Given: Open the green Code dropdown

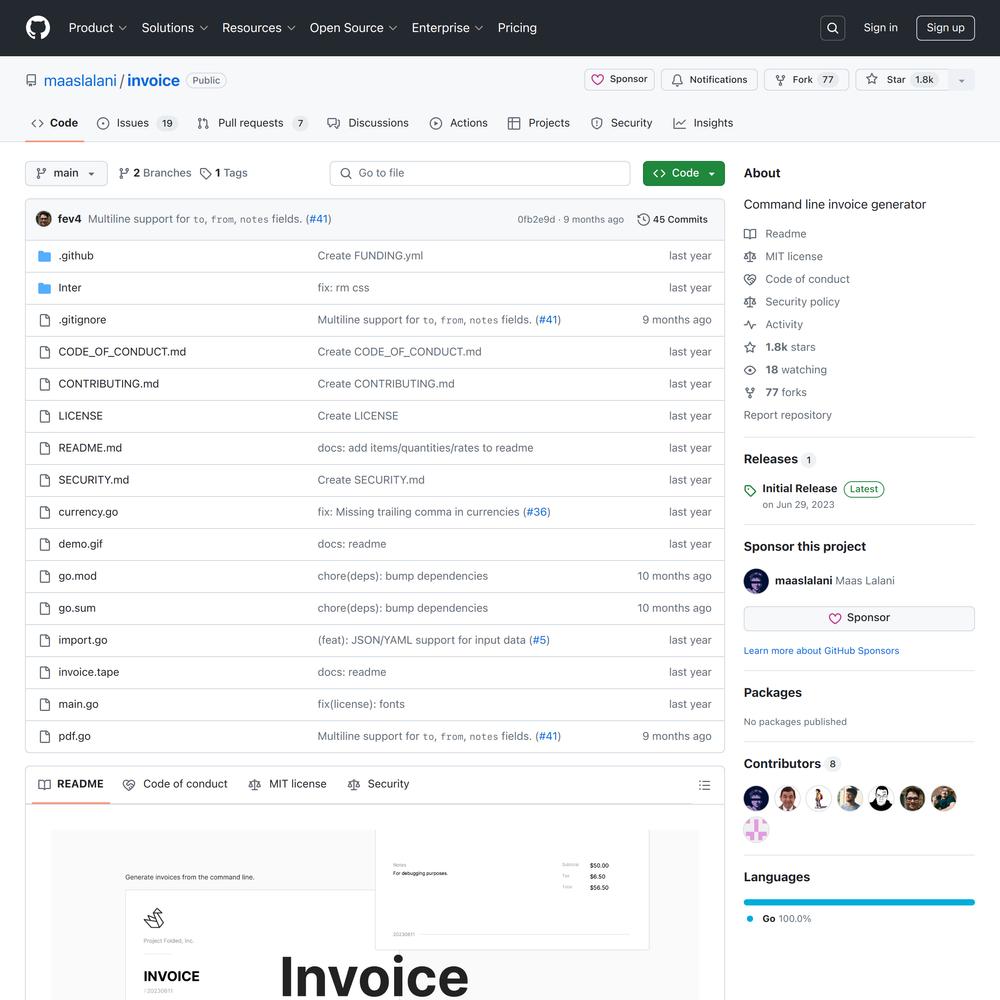Looking at the screenshot, I should [x=684, y=173].
